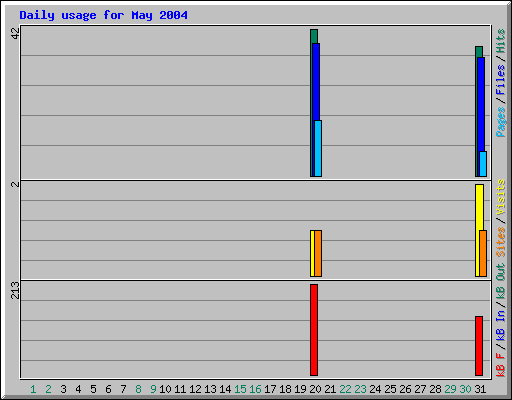Click the red 'kB F' legend label
Screen dimensions: 512x400
point(501,365)
